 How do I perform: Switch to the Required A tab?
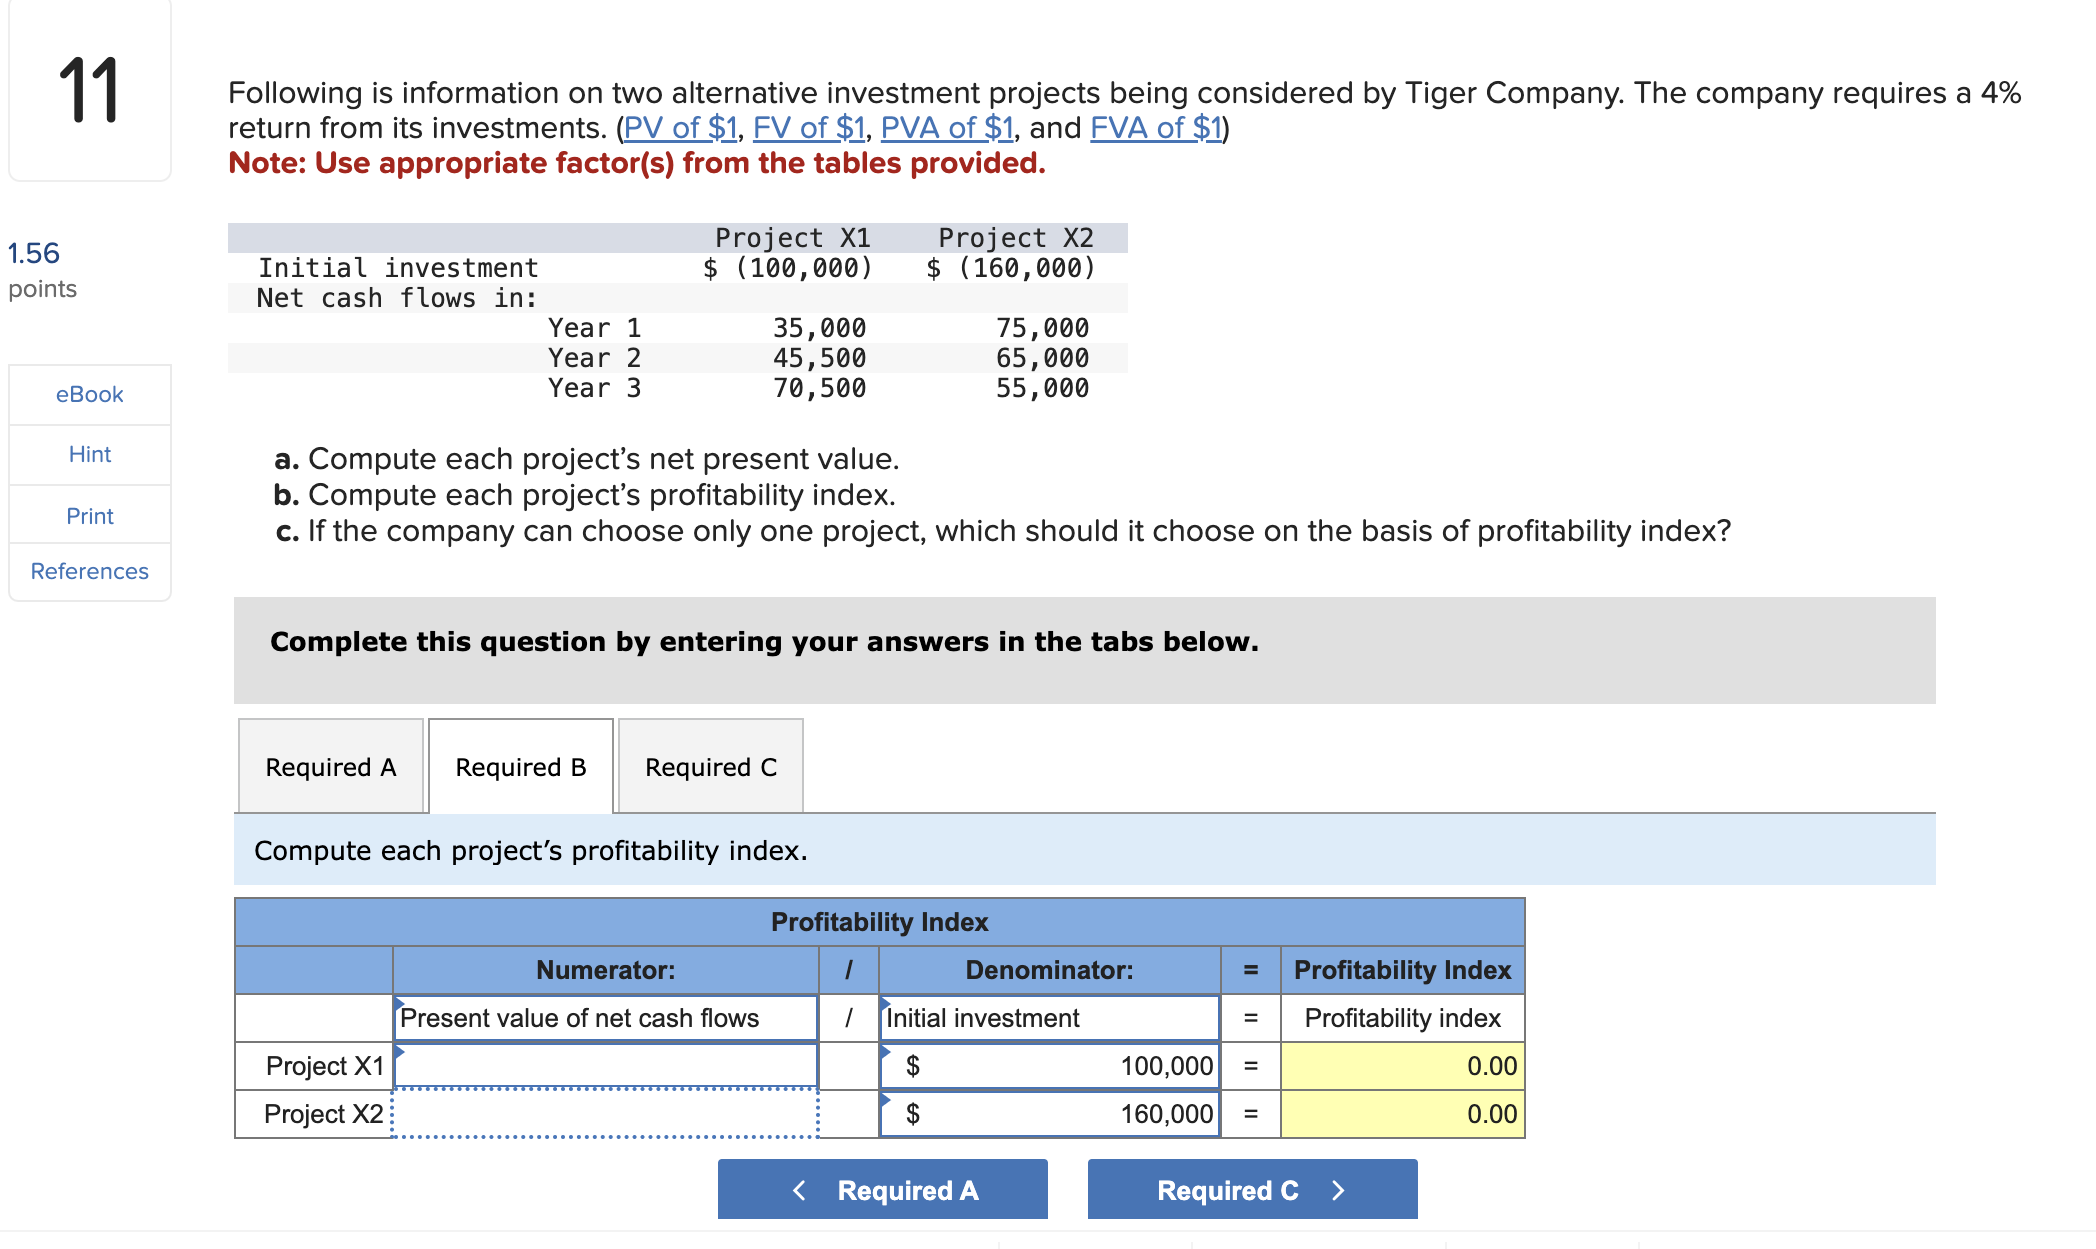[x=330, y=767]
